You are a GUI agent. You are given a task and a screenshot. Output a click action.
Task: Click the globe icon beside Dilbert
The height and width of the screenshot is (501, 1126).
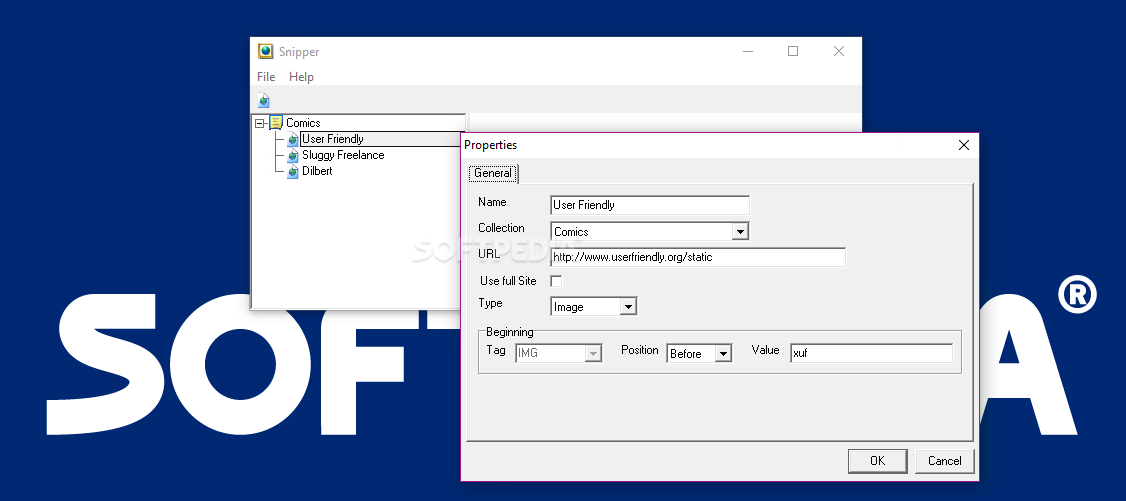tap(292, 172)
